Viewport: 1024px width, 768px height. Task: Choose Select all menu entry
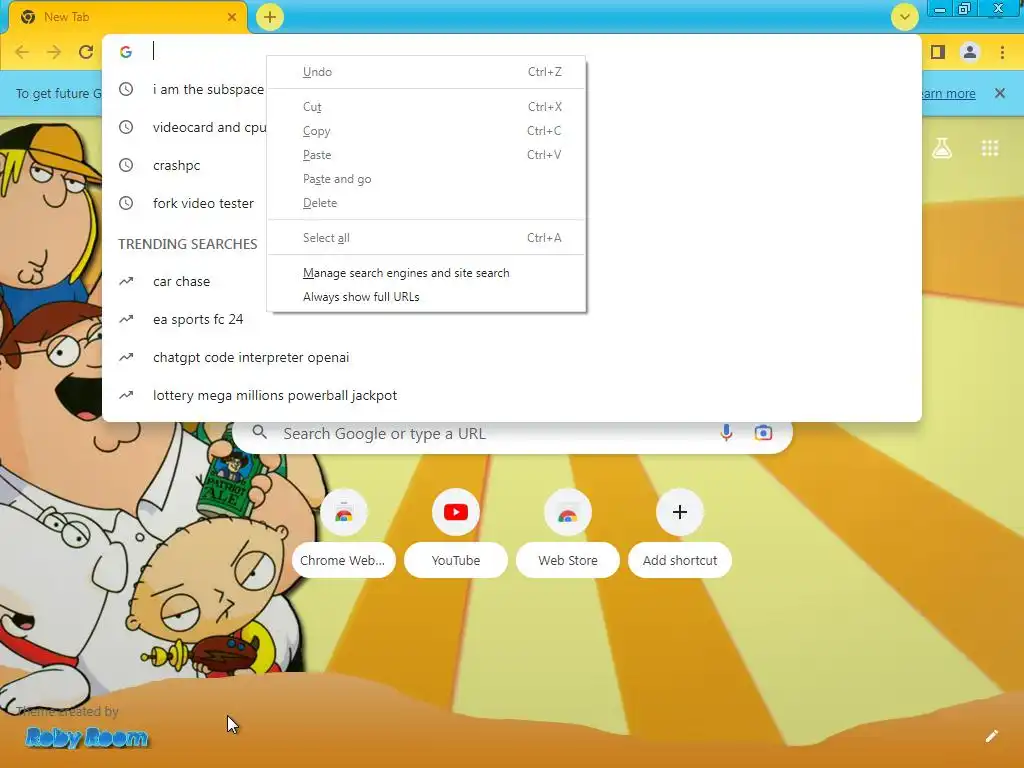(x=426, y=238)
